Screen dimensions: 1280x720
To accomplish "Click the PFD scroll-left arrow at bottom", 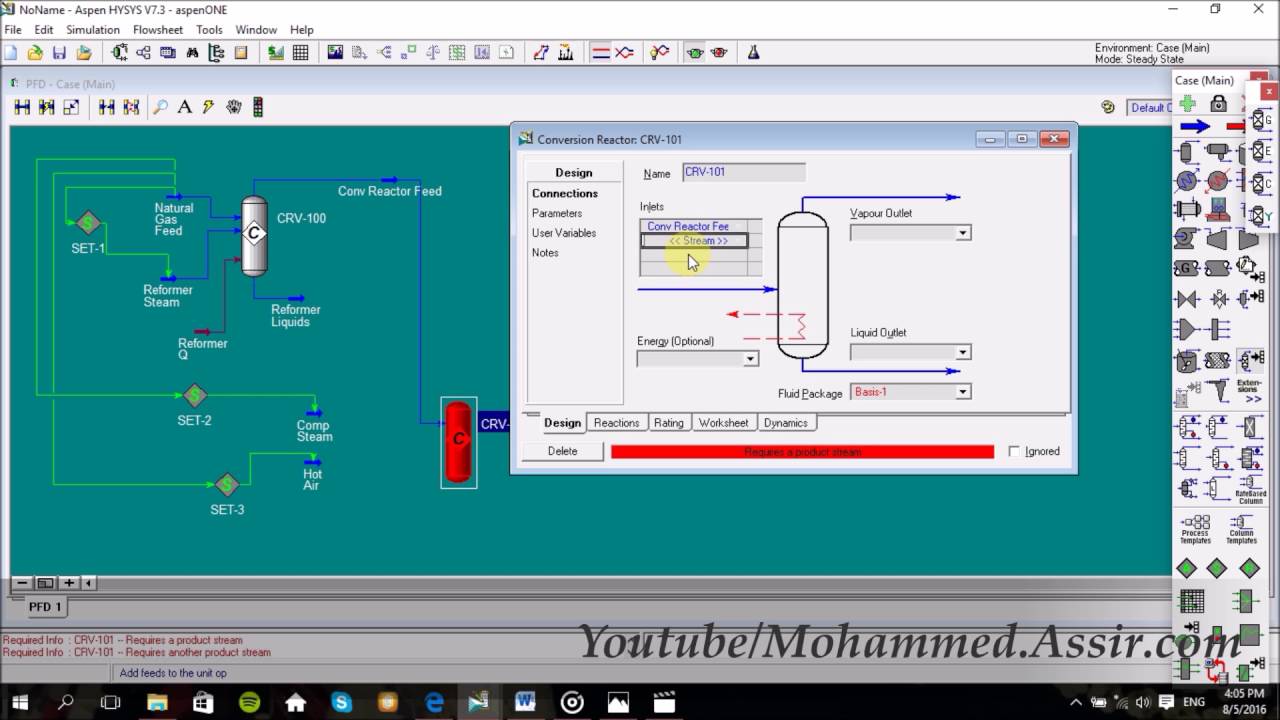I will (x=88, y=583).
